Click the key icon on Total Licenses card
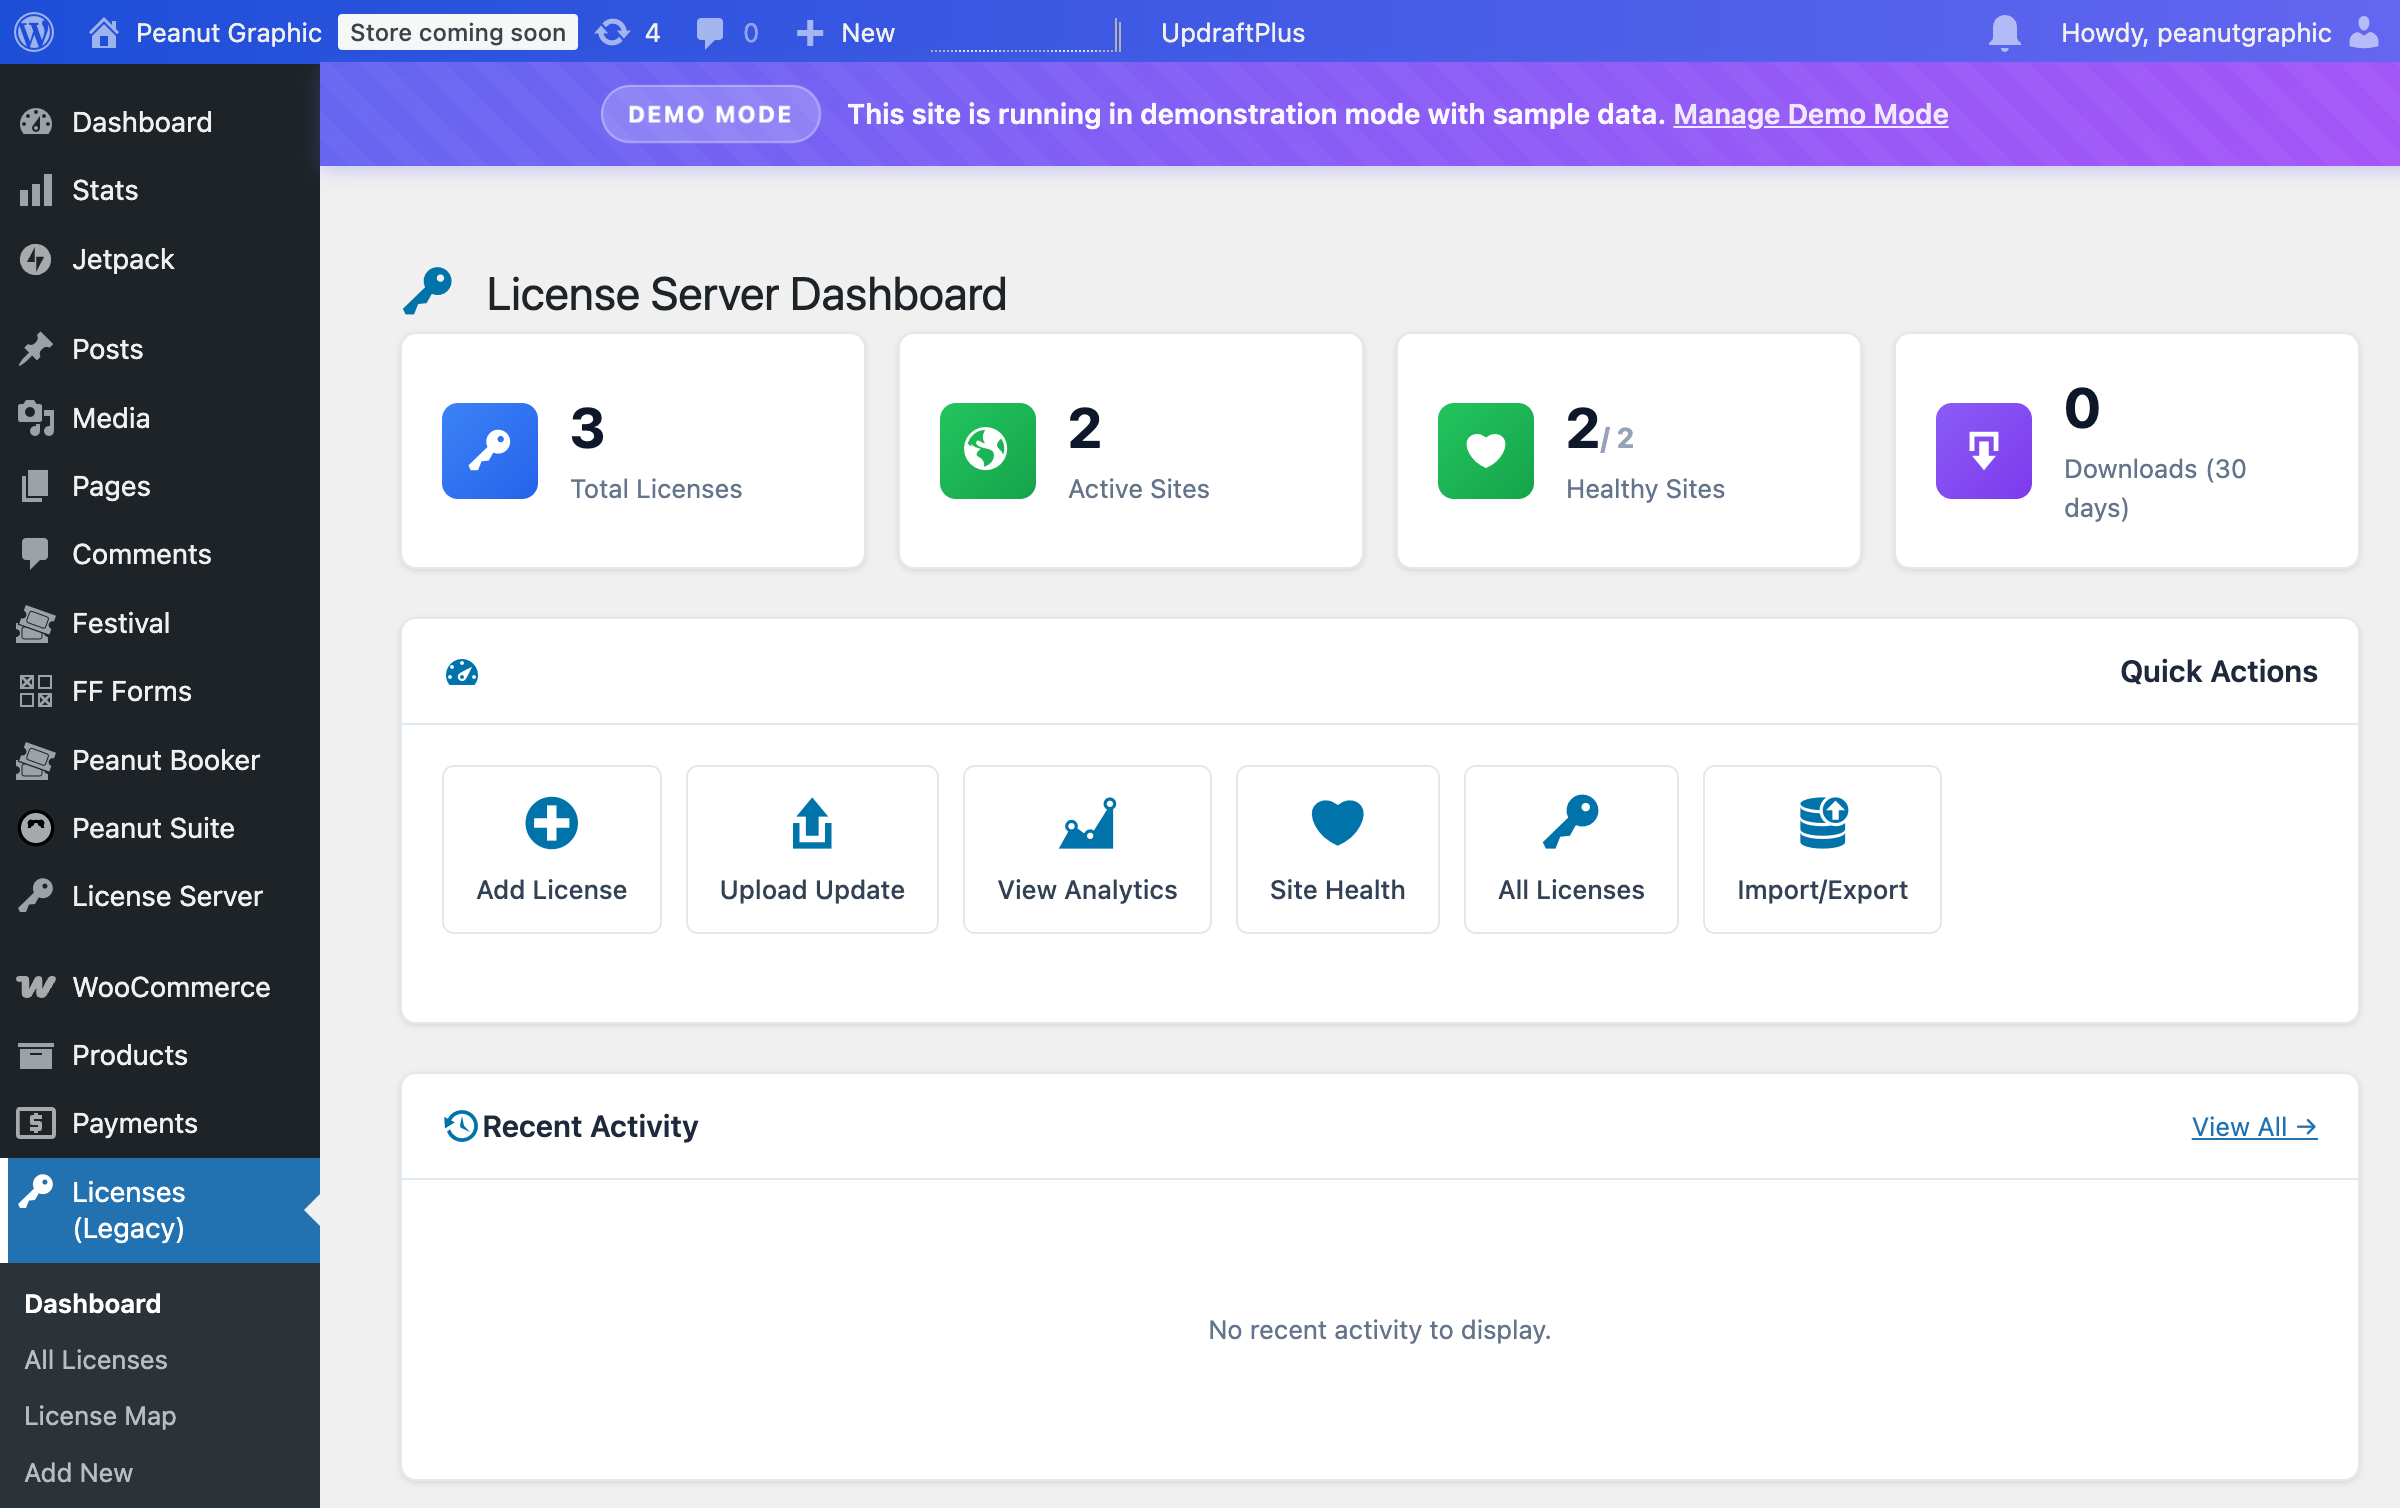Screen dimensions: 2400x1508 pyautogui.click(x=489, y=451)
